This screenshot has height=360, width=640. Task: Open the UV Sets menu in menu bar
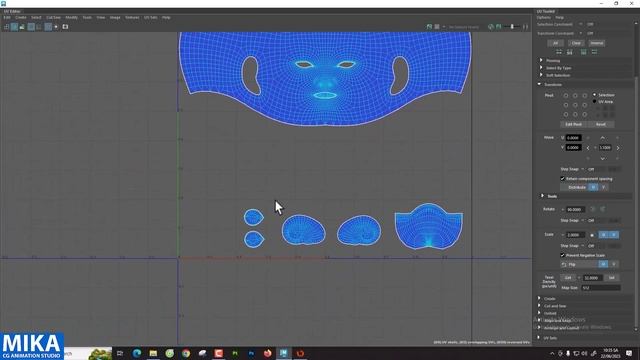(x=151, y=18)
